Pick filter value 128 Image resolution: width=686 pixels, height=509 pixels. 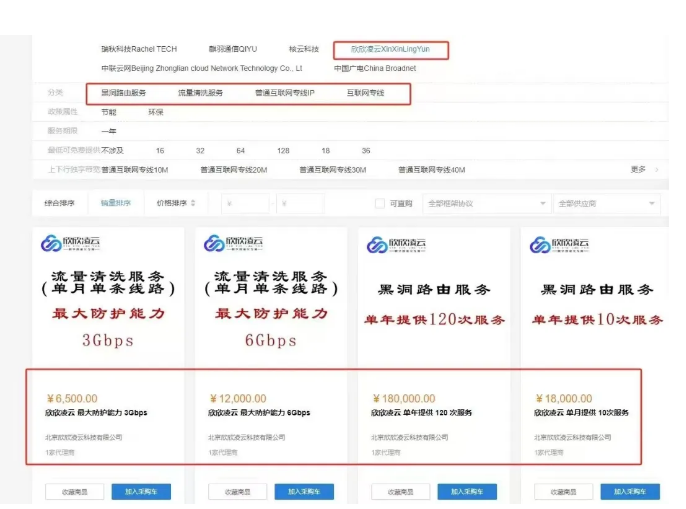click(x=283, y=151)
